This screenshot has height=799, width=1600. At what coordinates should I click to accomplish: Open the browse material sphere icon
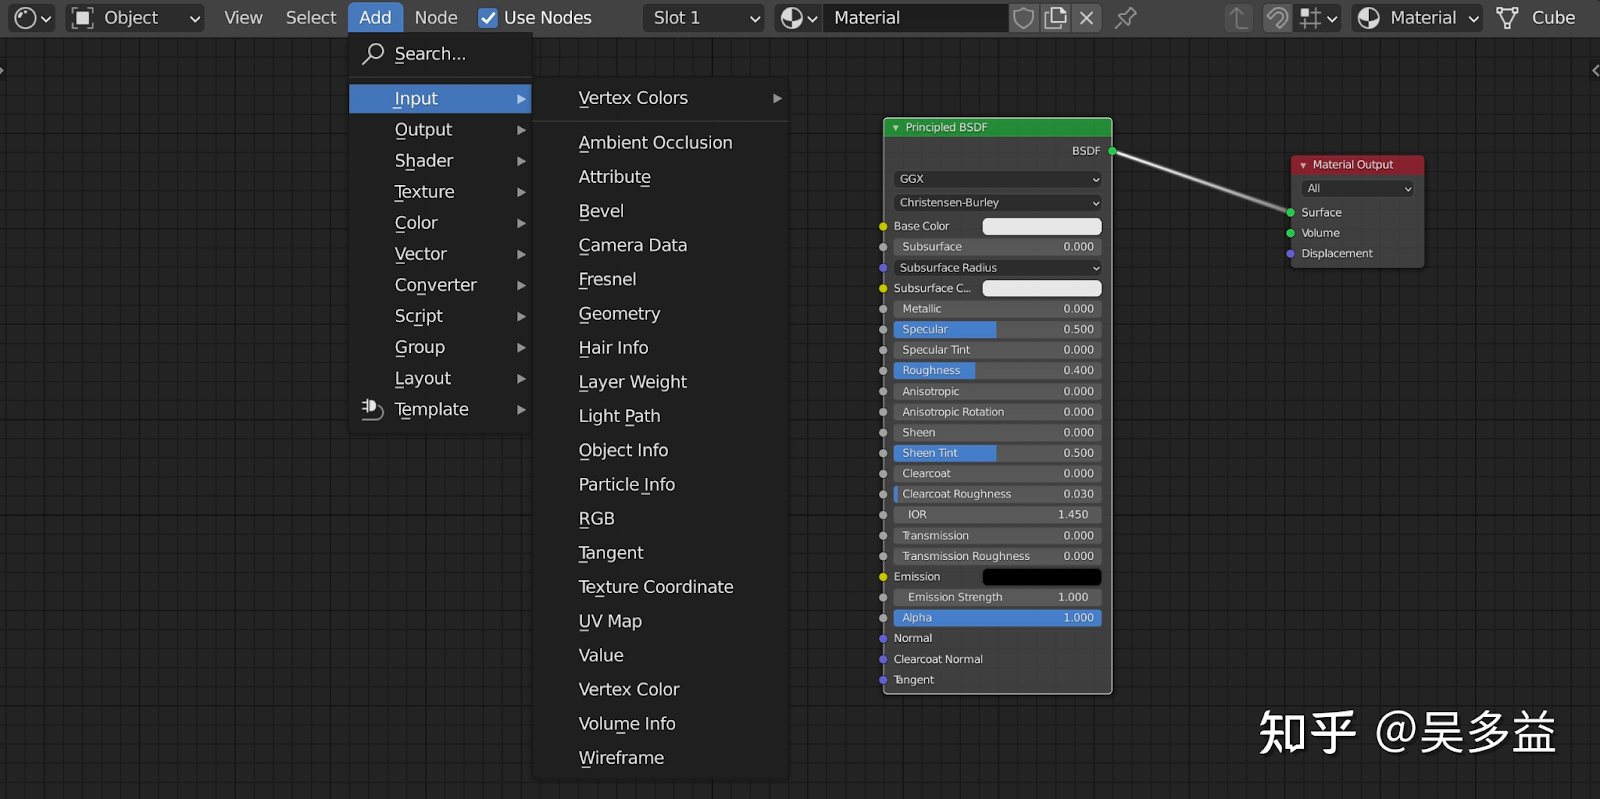point(798,18)
